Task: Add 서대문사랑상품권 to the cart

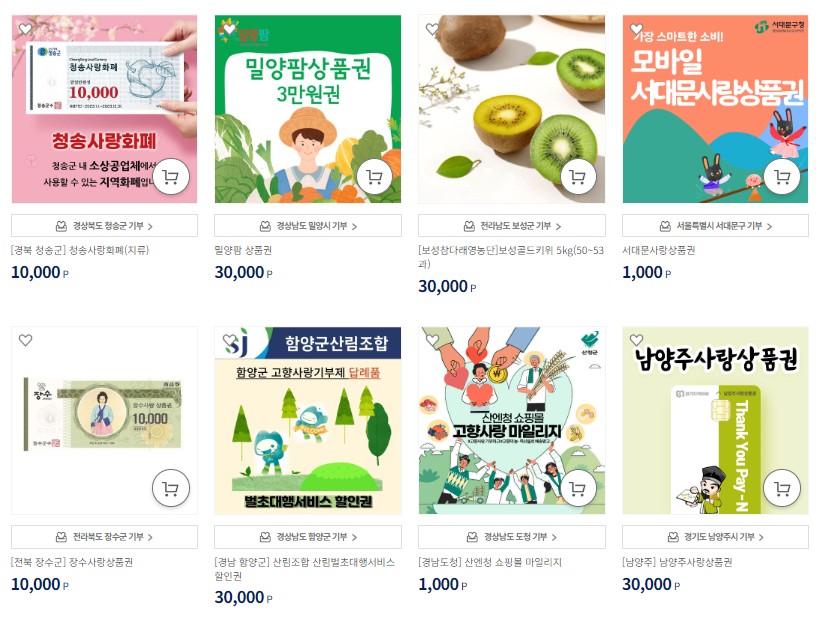Action: click(782, 177)
